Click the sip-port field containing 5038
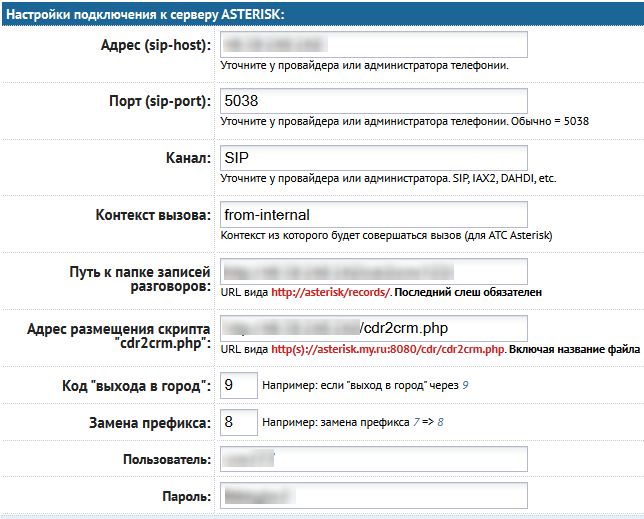This screenshot has width=644, height=519. coord(374,101)
